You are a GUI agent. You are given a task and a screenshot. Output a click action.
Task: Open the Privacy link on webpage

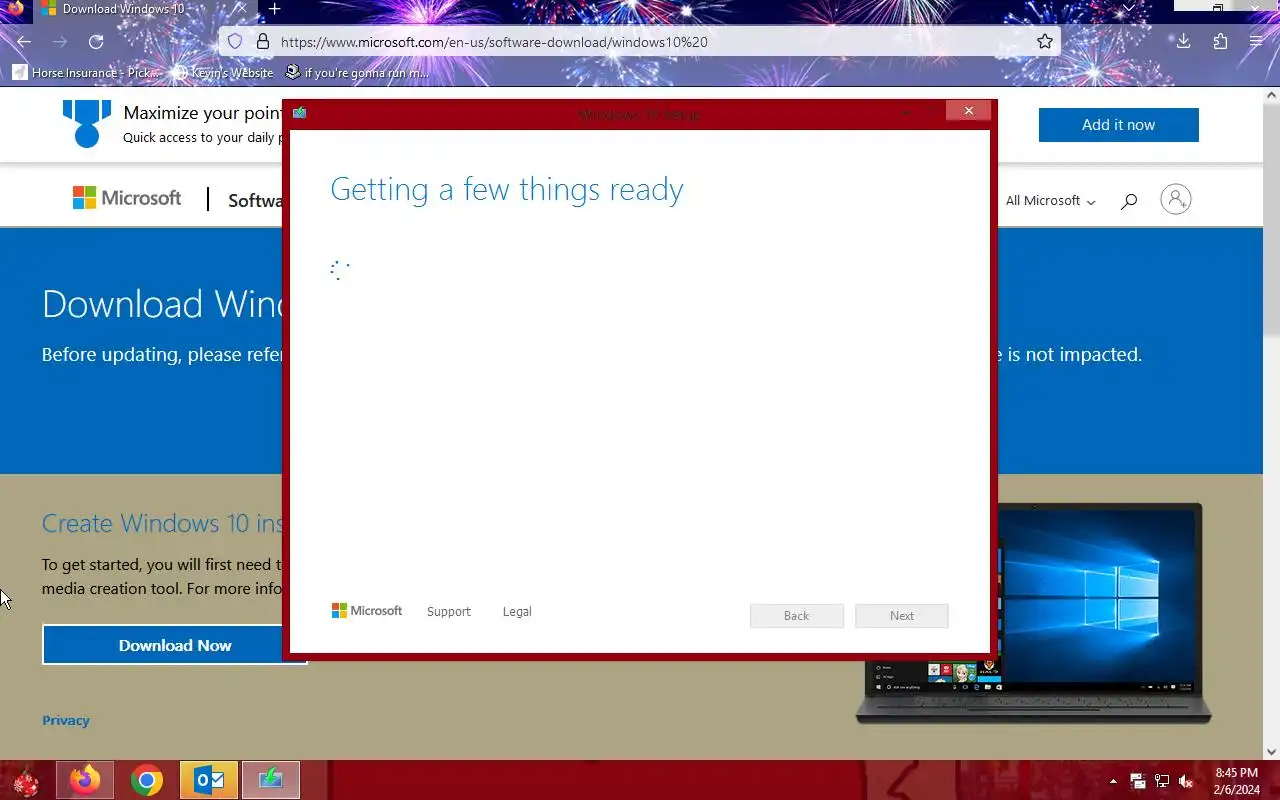tap(66, 720)
